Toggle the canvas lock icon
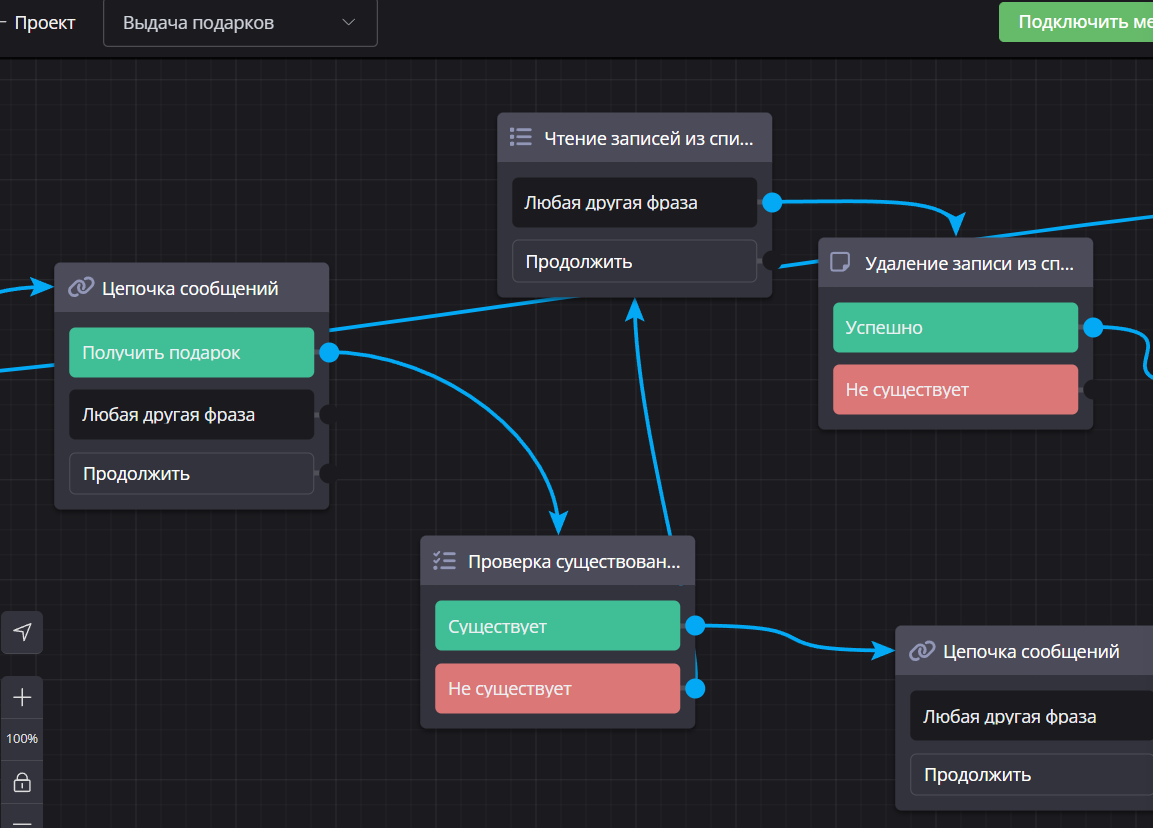The image size is (1153, 828). click(x=22, y=781)
